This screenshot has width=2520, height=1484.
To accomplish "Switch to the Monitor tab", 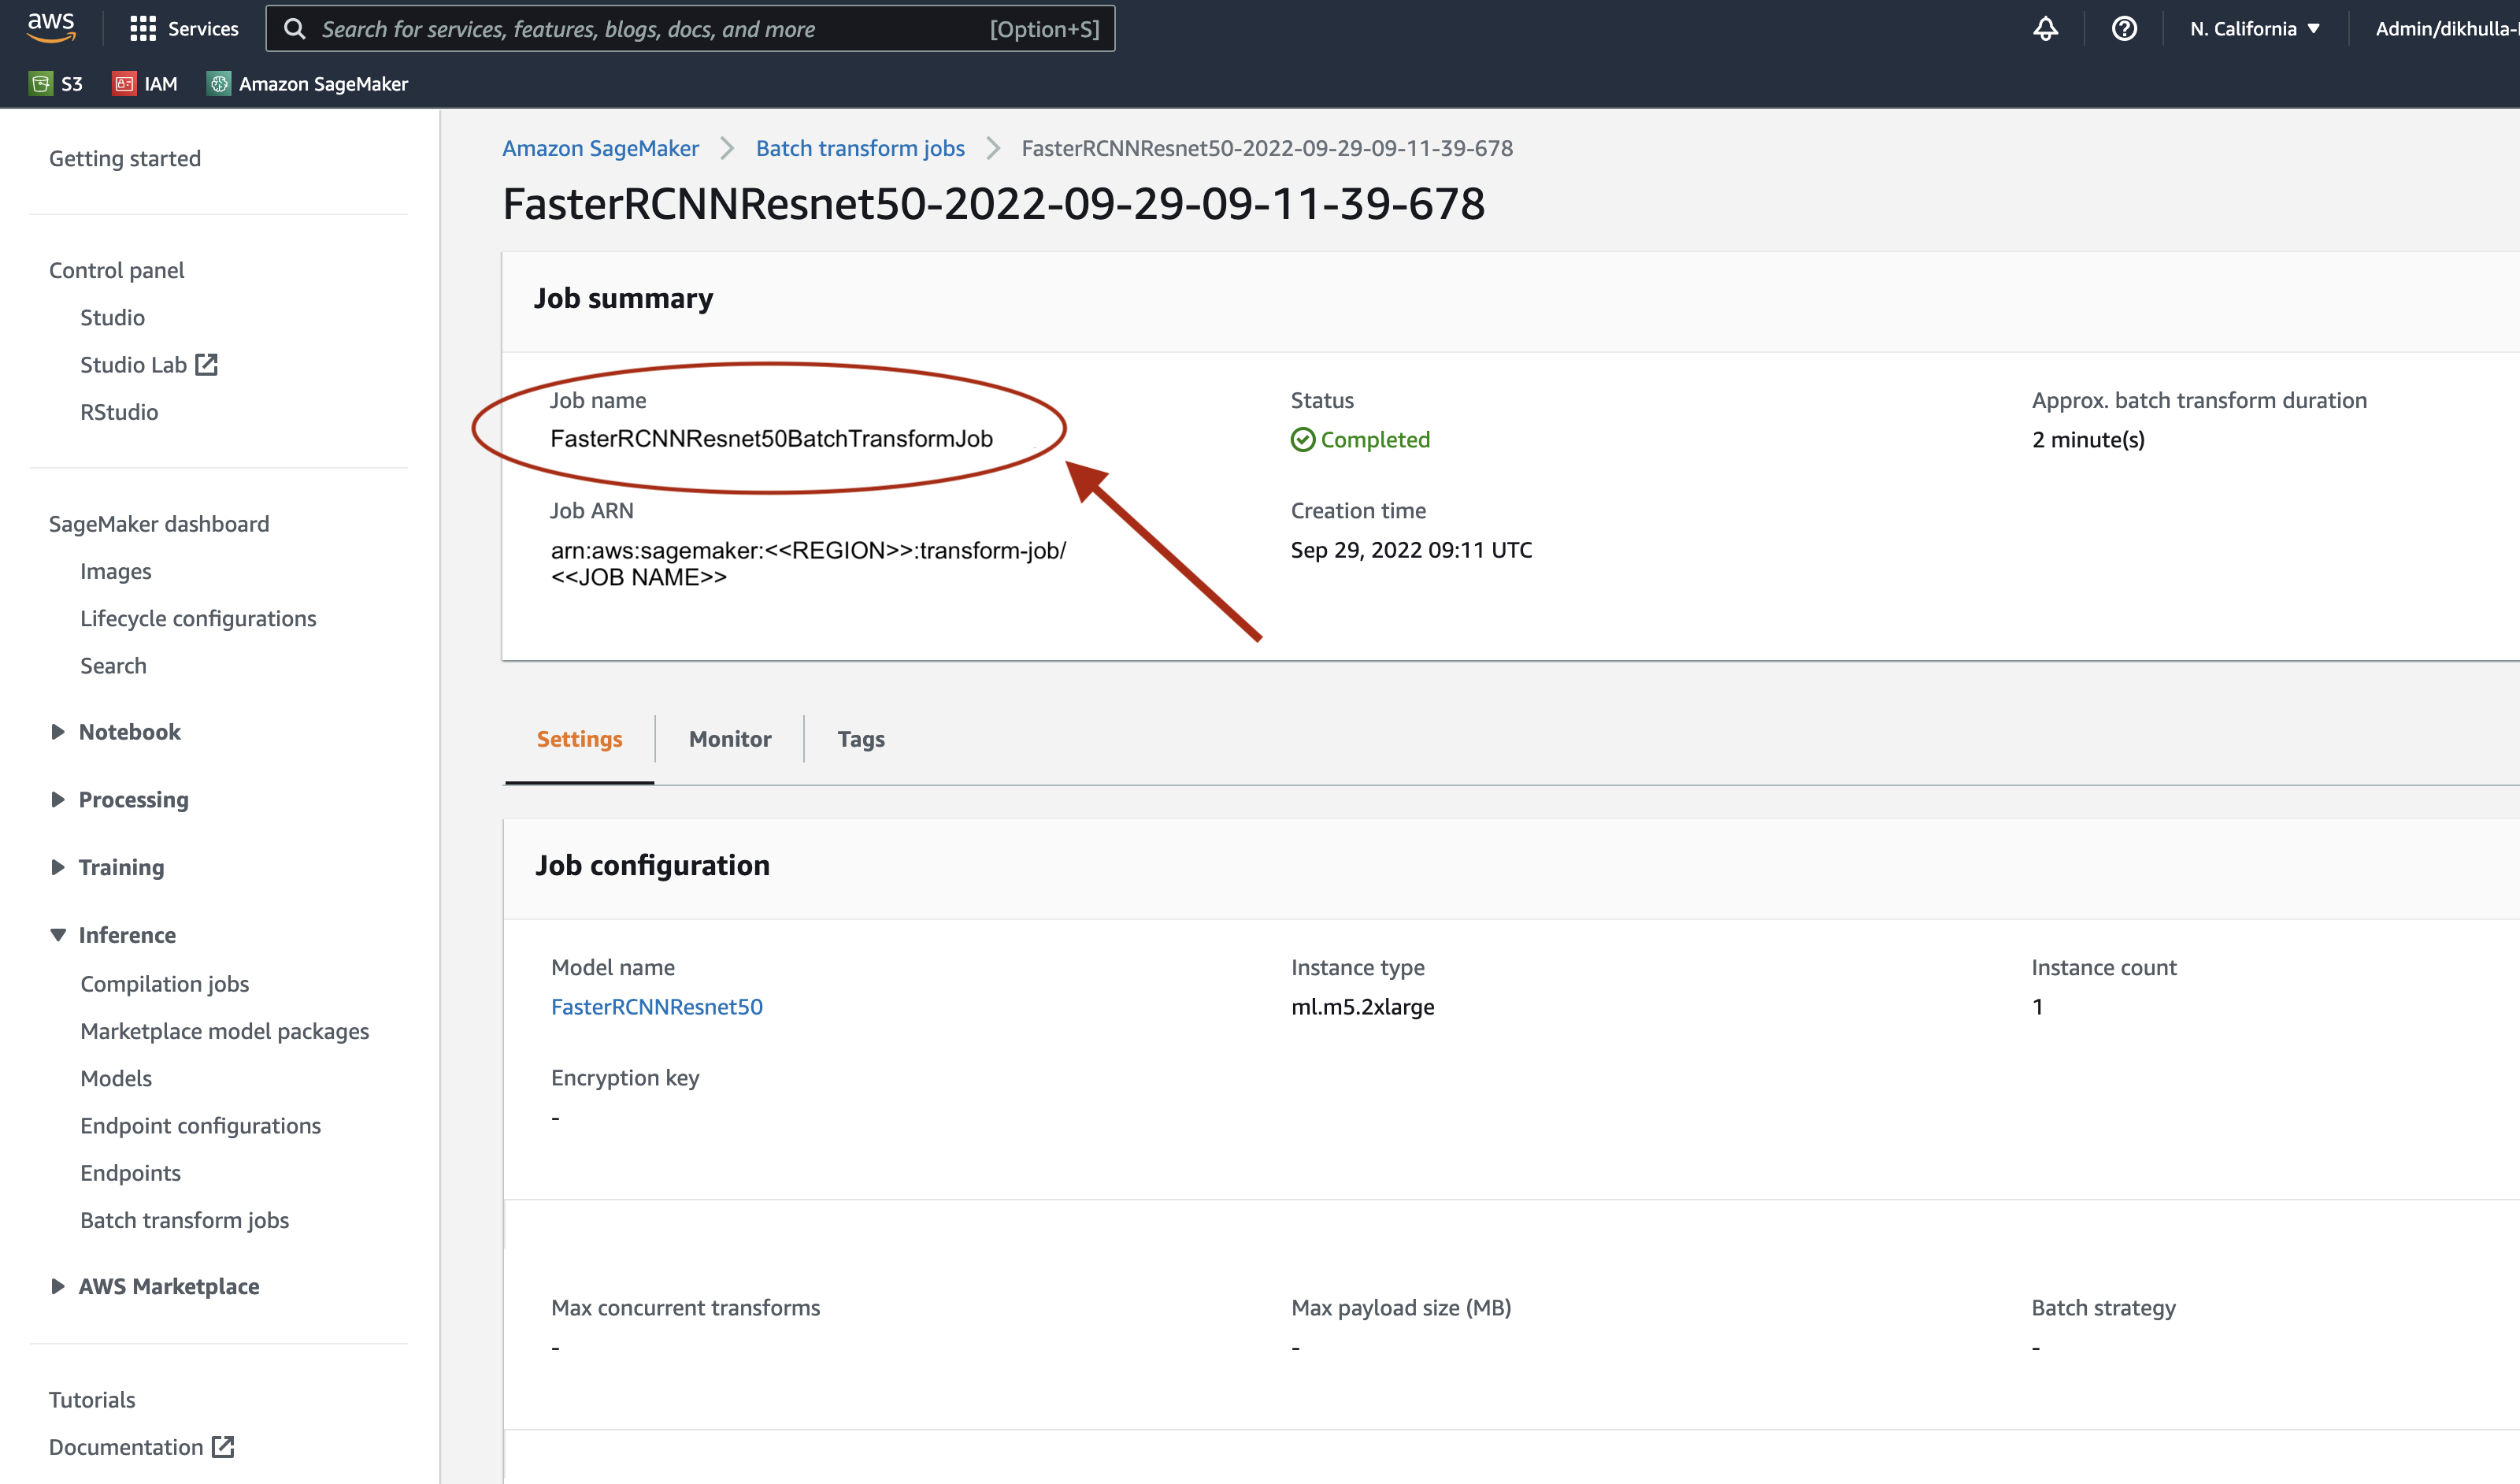I will tap(730, 739).
